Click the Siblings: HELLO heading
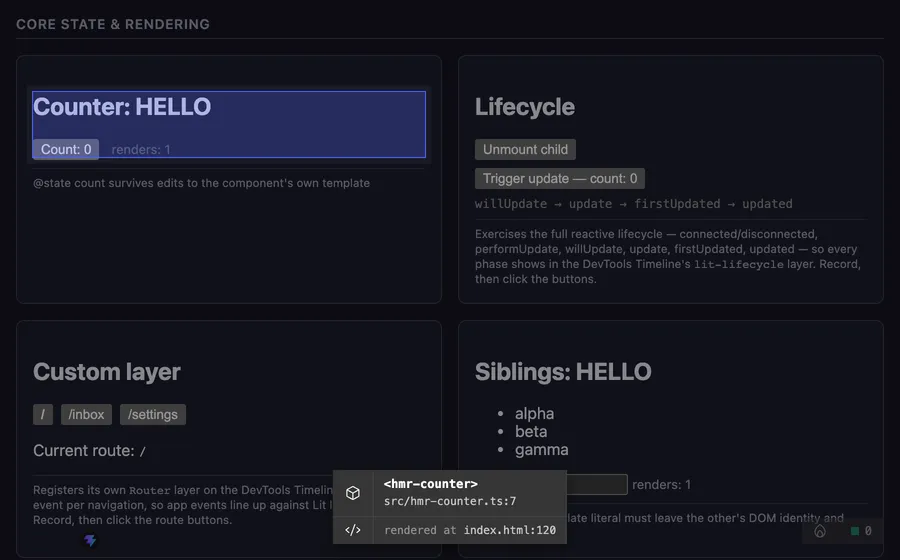 pyautogui.click(x=563, y=372)
